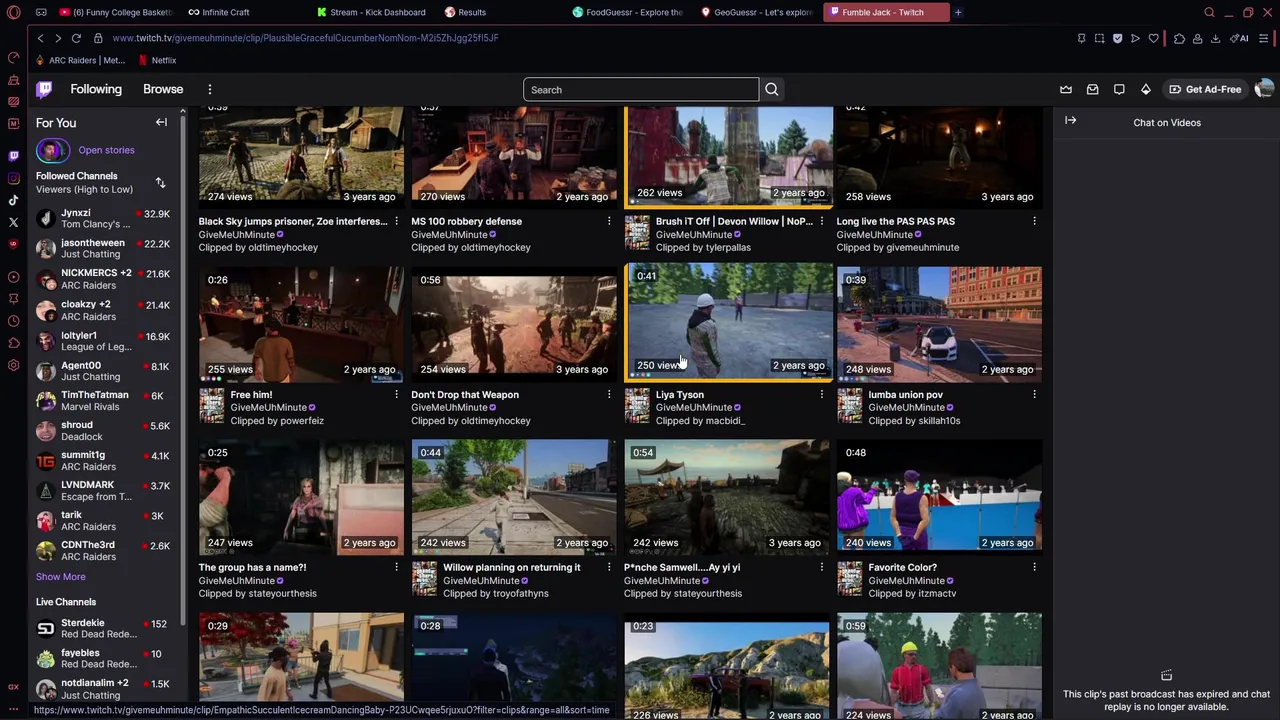Open Sterdekie live channel in sidebar
This screenshot has height=720, width=1280.
(106, 628)
